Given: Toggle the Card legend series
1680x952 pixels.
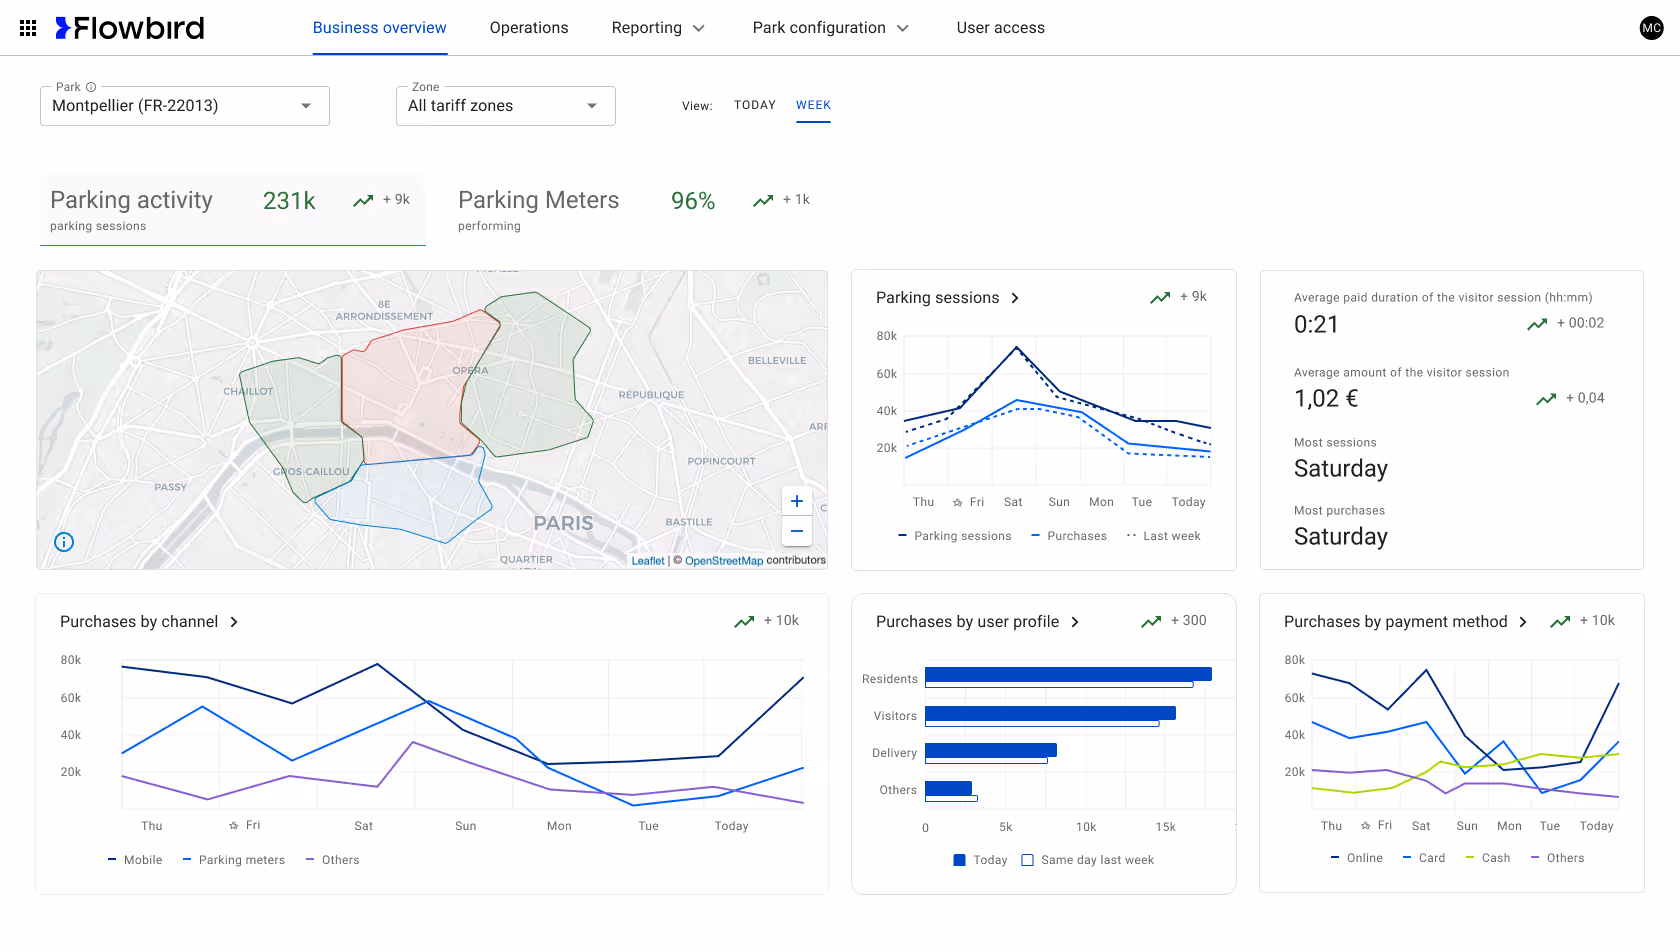Looking at the screenshot, I should pos(1424,858).
